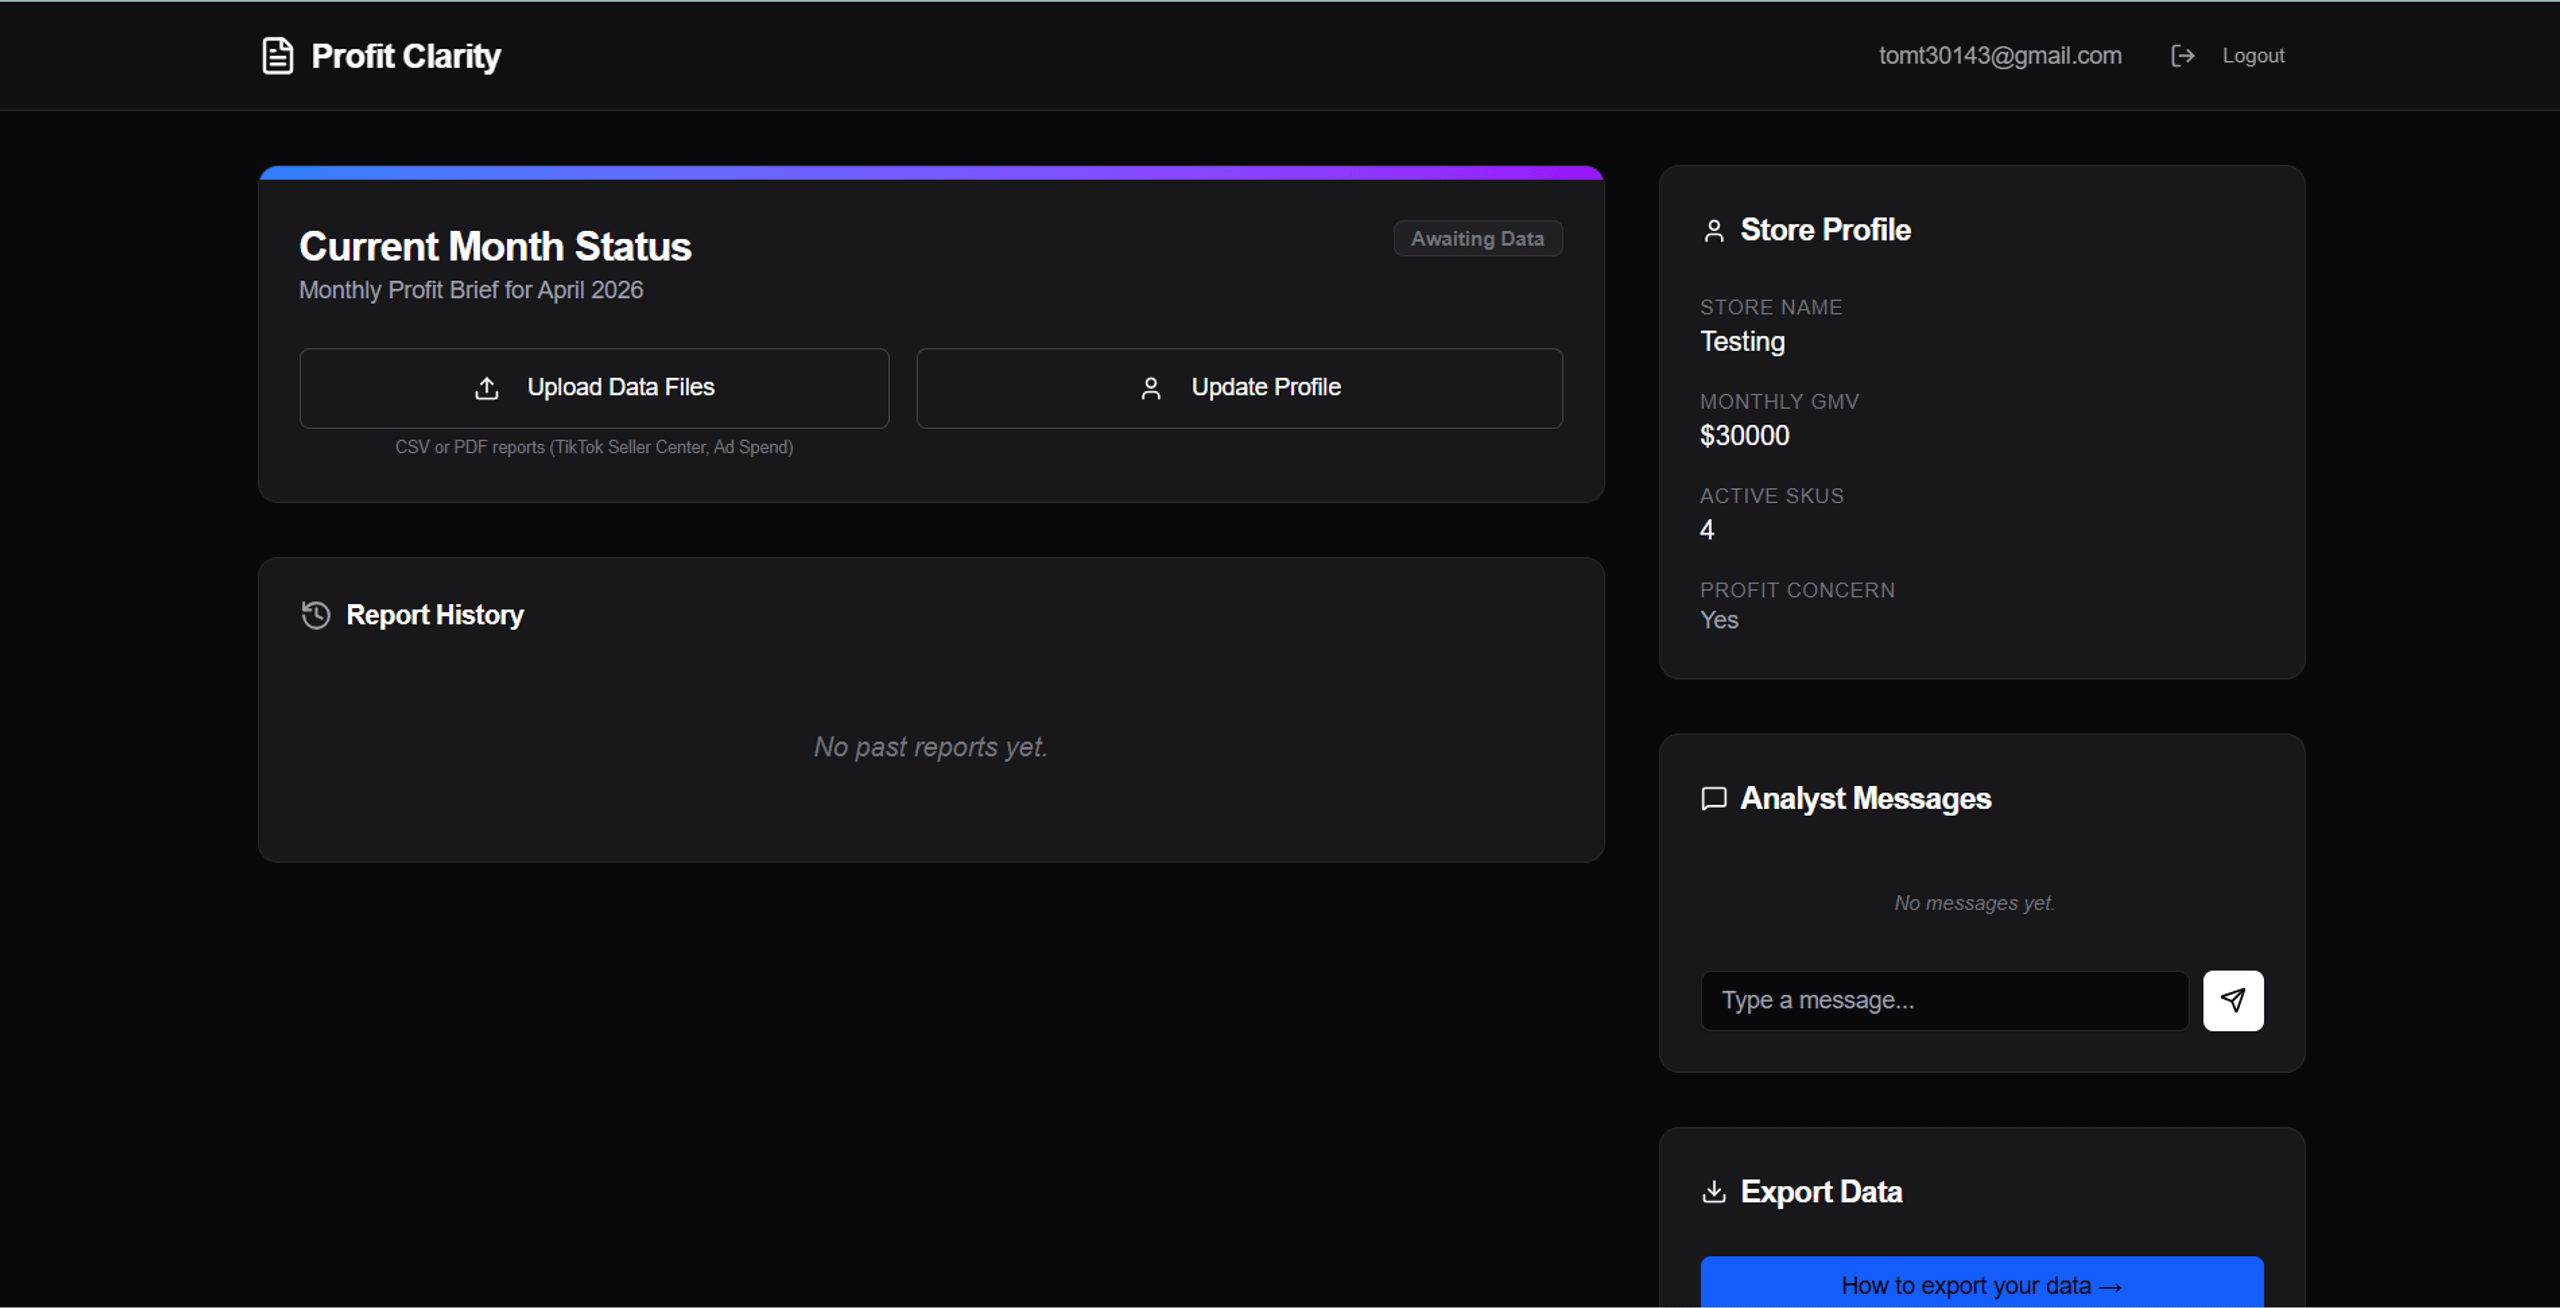Image resolution: width=2560 pixels, height=1308 pixels.
Task: Open the Update Profile button
Action: [1239, 388]
